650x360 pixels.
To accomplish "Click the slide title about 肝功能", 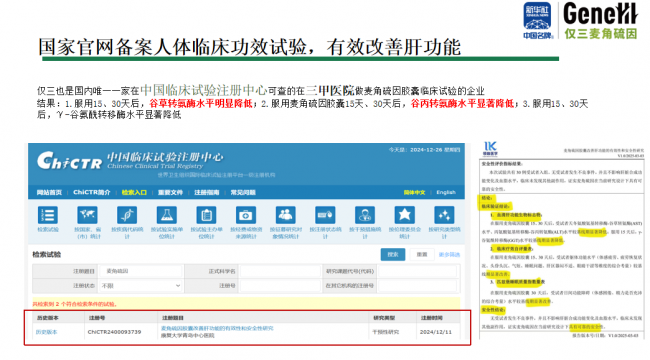I will [x=250, y=47].
